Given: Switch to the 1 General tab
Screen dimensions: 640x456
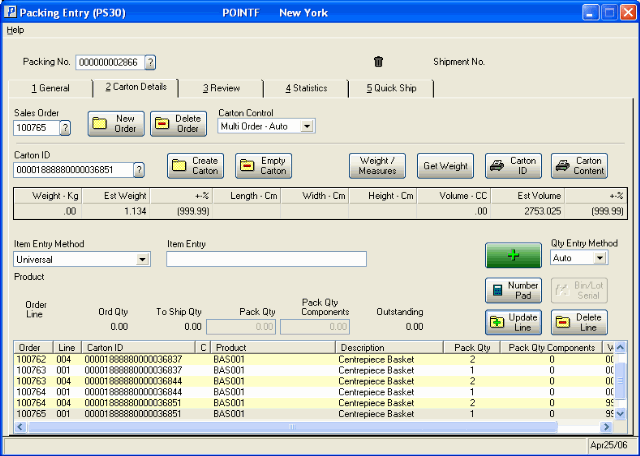Looking at the screenshot, I should [51, 88].
